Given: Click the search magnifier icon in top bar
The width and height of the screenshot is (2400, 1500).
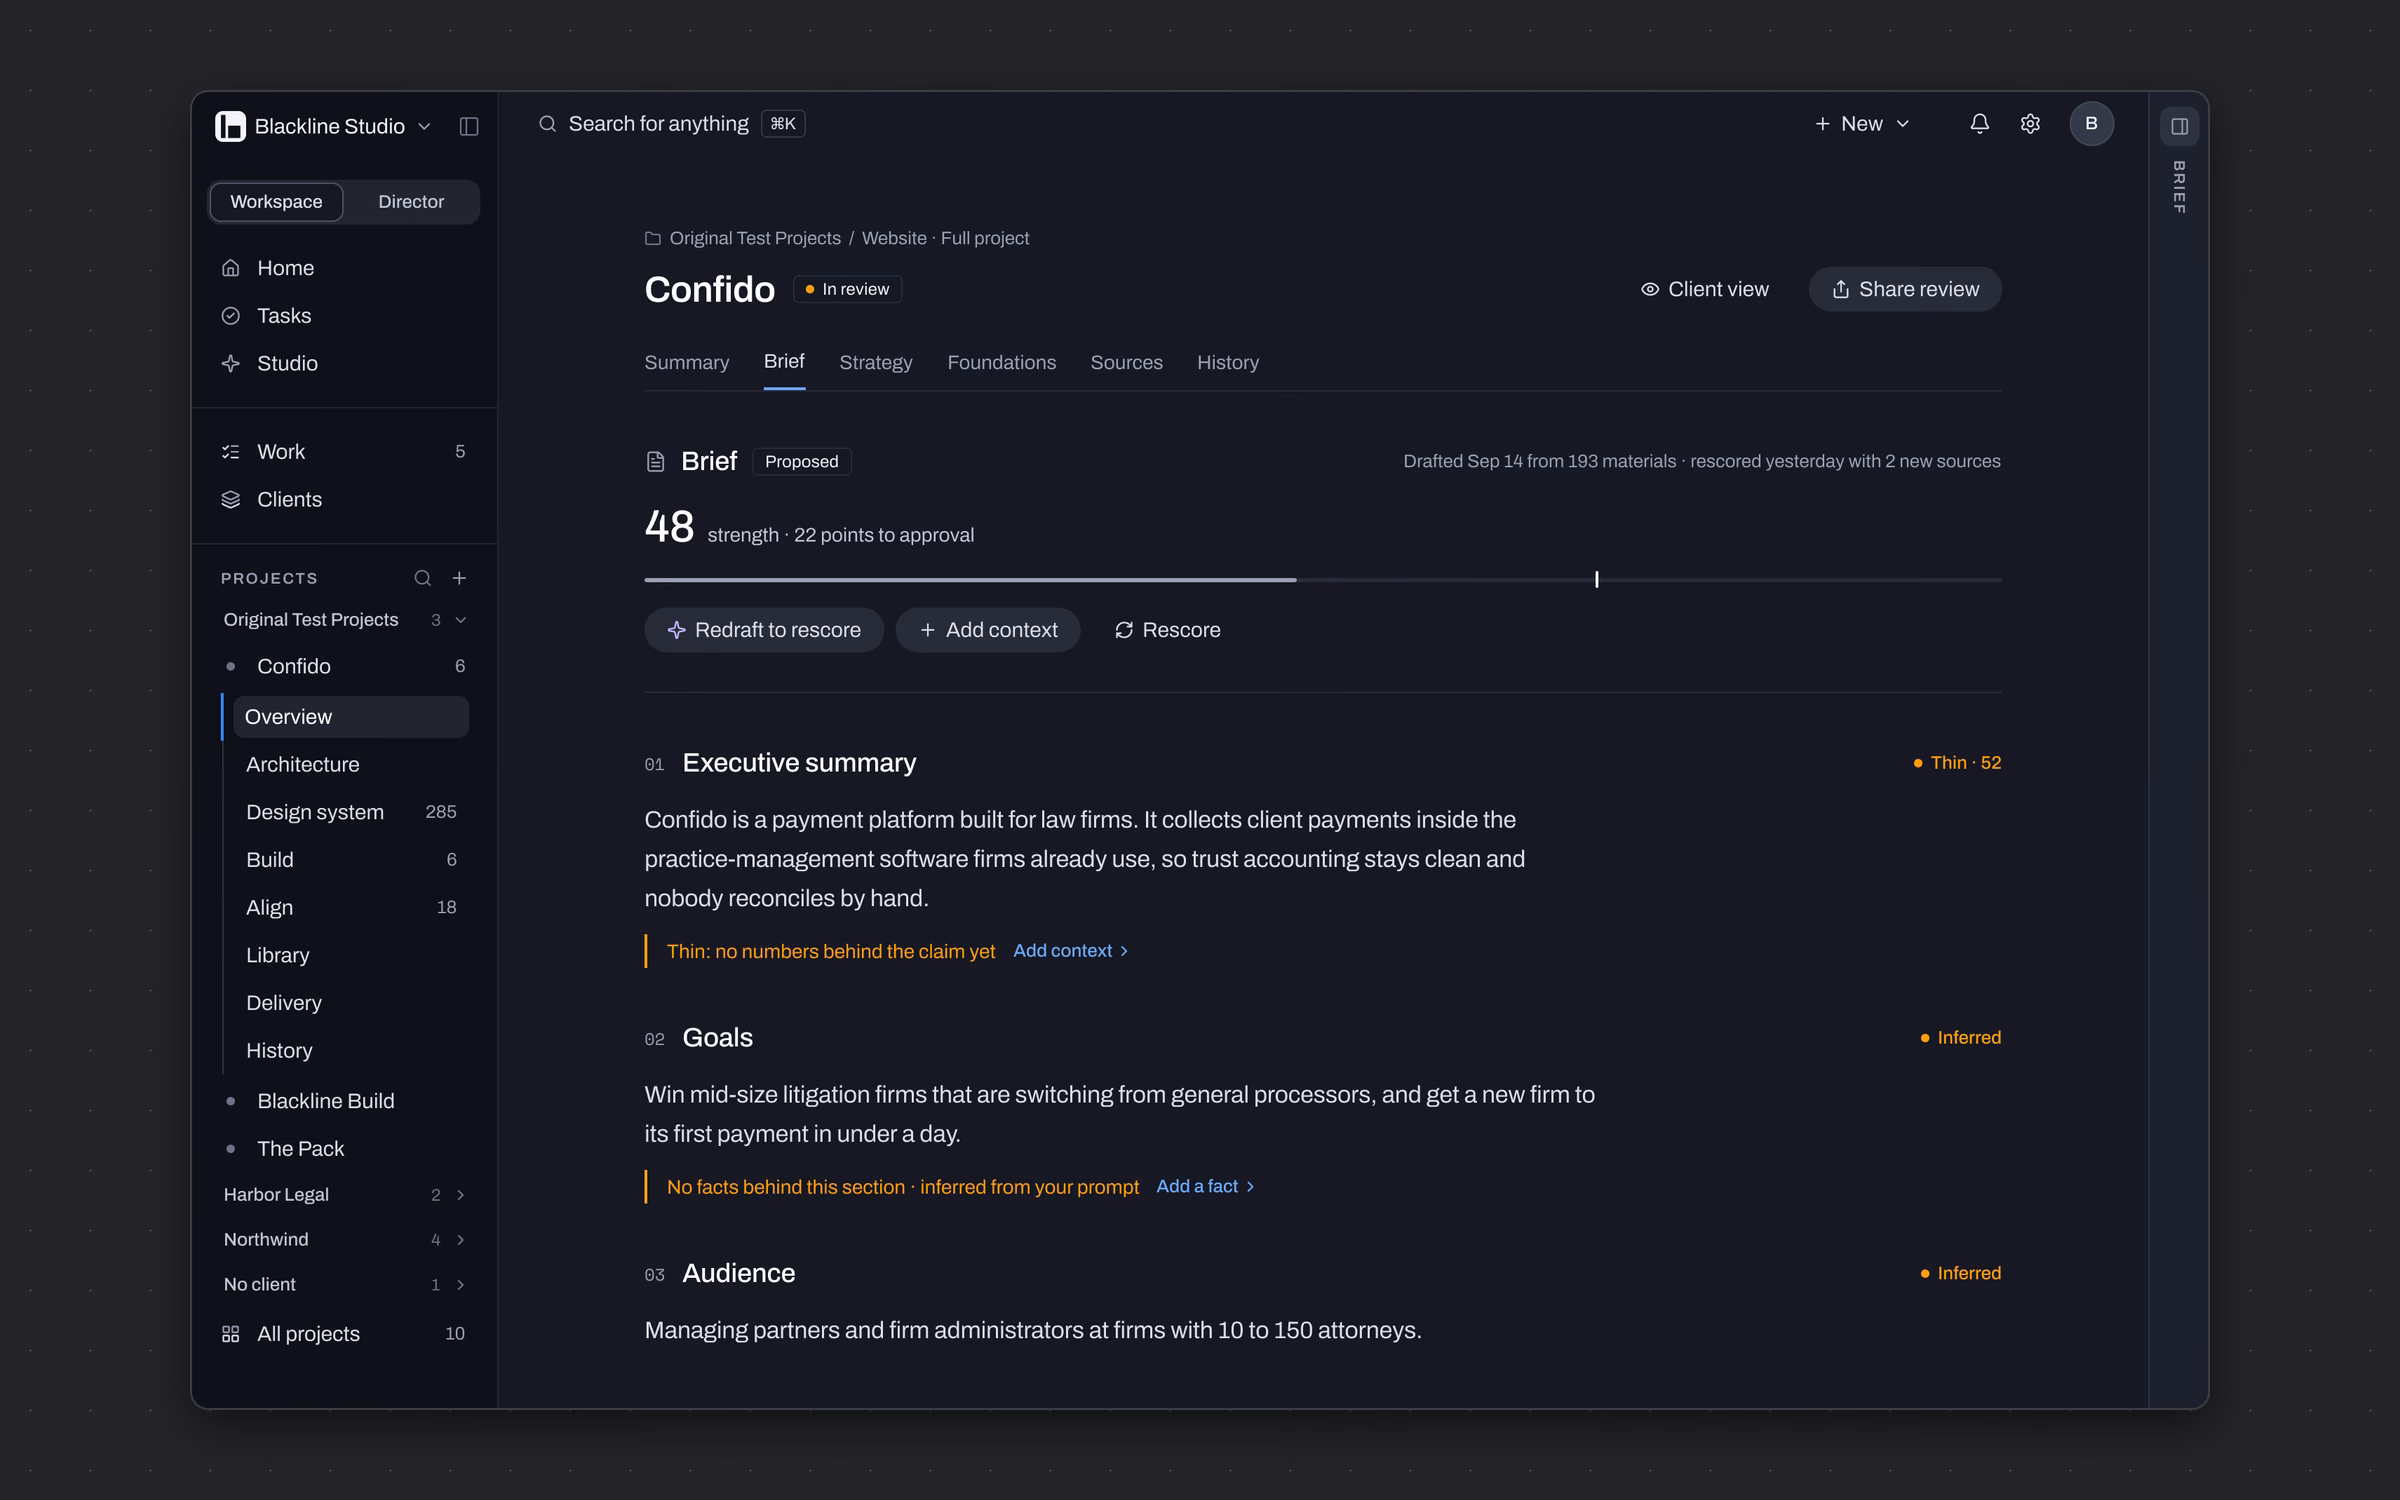Looking at the screenshot, I should (547, 124).
